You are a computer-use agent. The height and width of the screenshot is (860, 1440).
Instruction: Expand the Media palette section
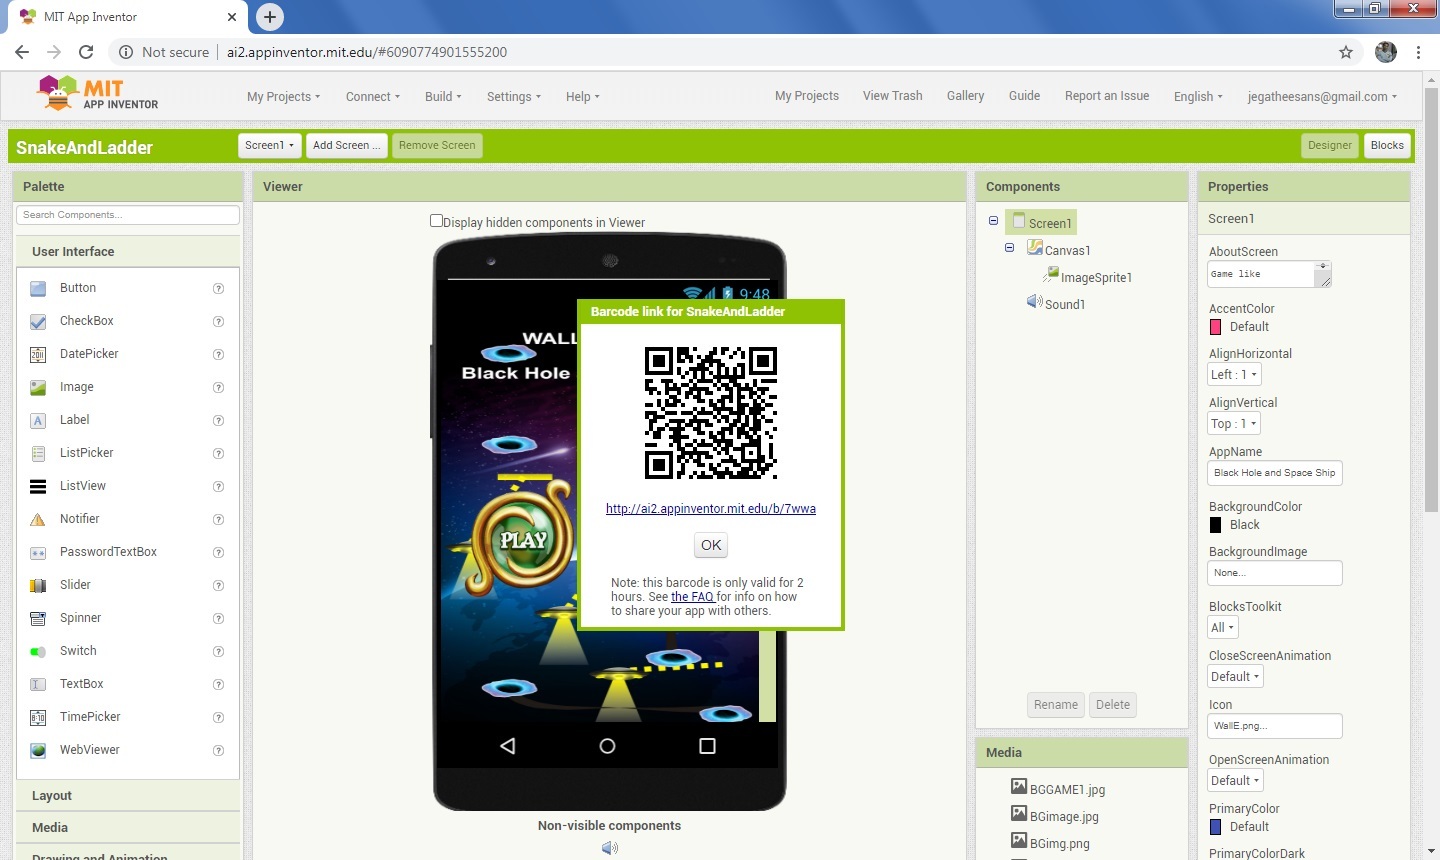128,828
